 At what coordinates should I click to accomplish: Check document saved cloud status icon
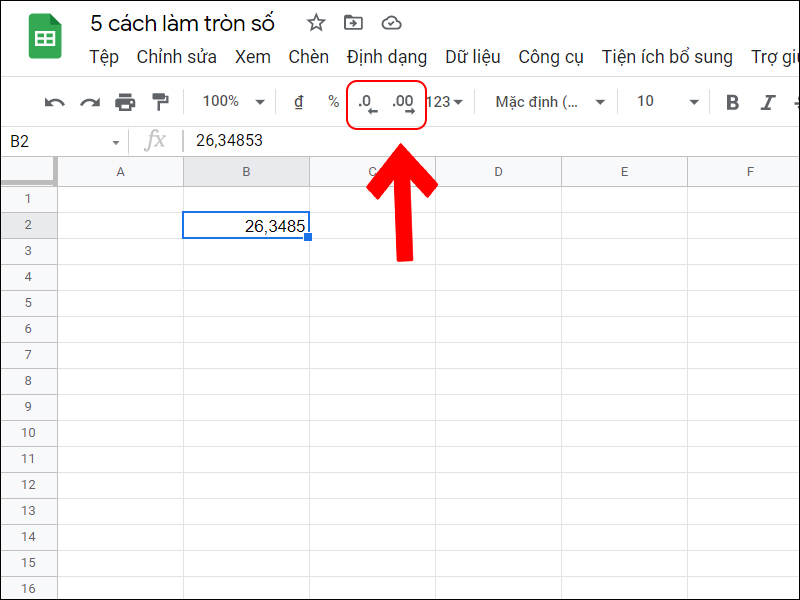tap(390, 22)
